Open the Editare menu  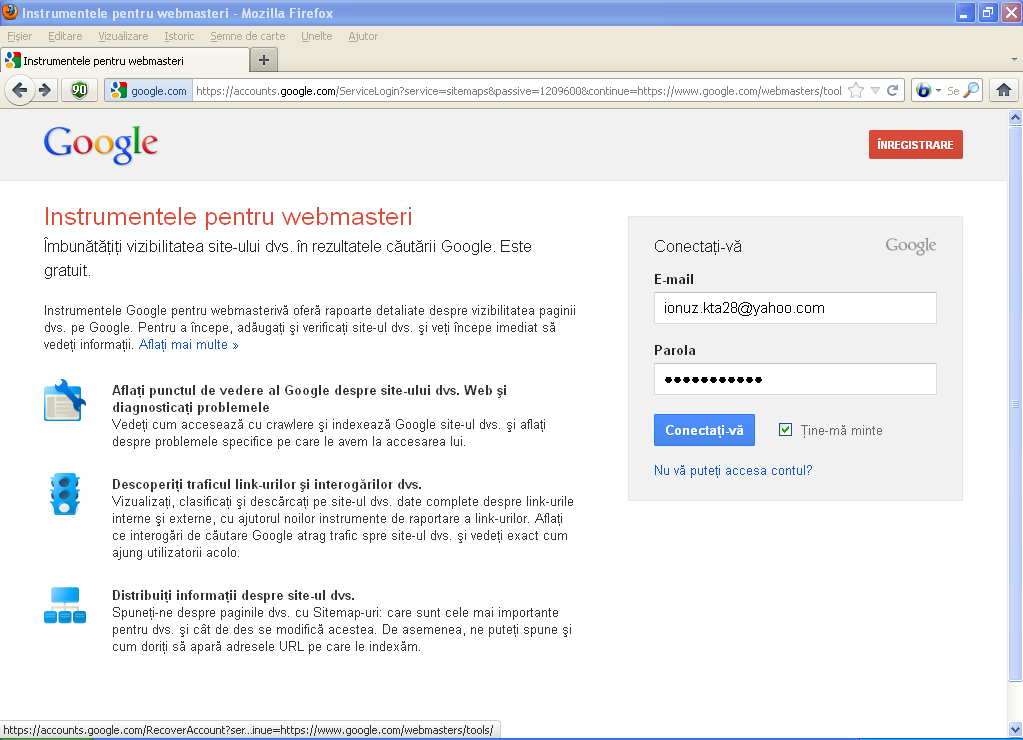[x=65, y=36]
